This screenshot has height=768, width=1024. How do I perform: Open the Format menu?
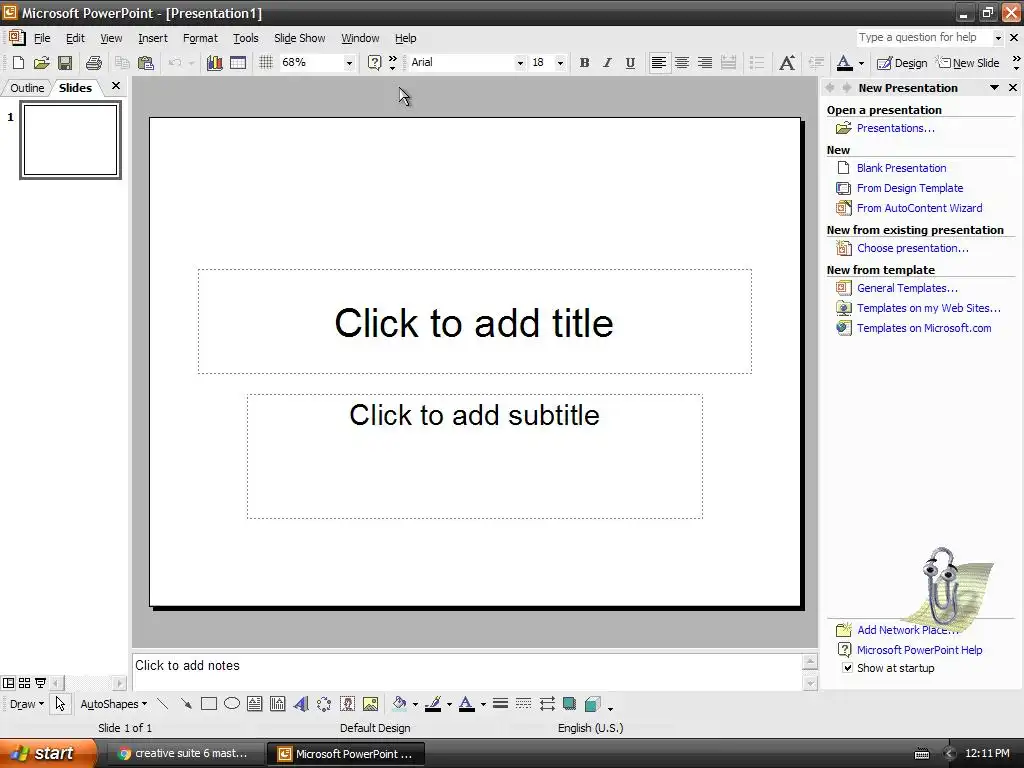coord(200,38)
